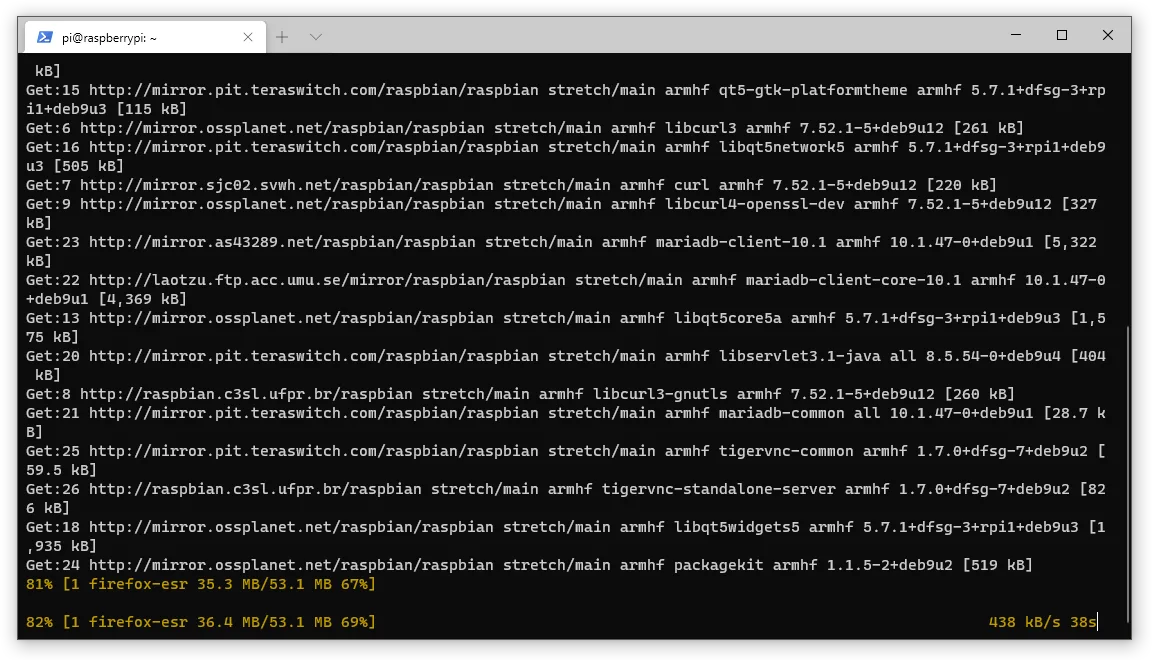Click the 82% firefox-esr download progress indicator
This screenshot has width=1152, height=660.
click(x=200, y=621)
